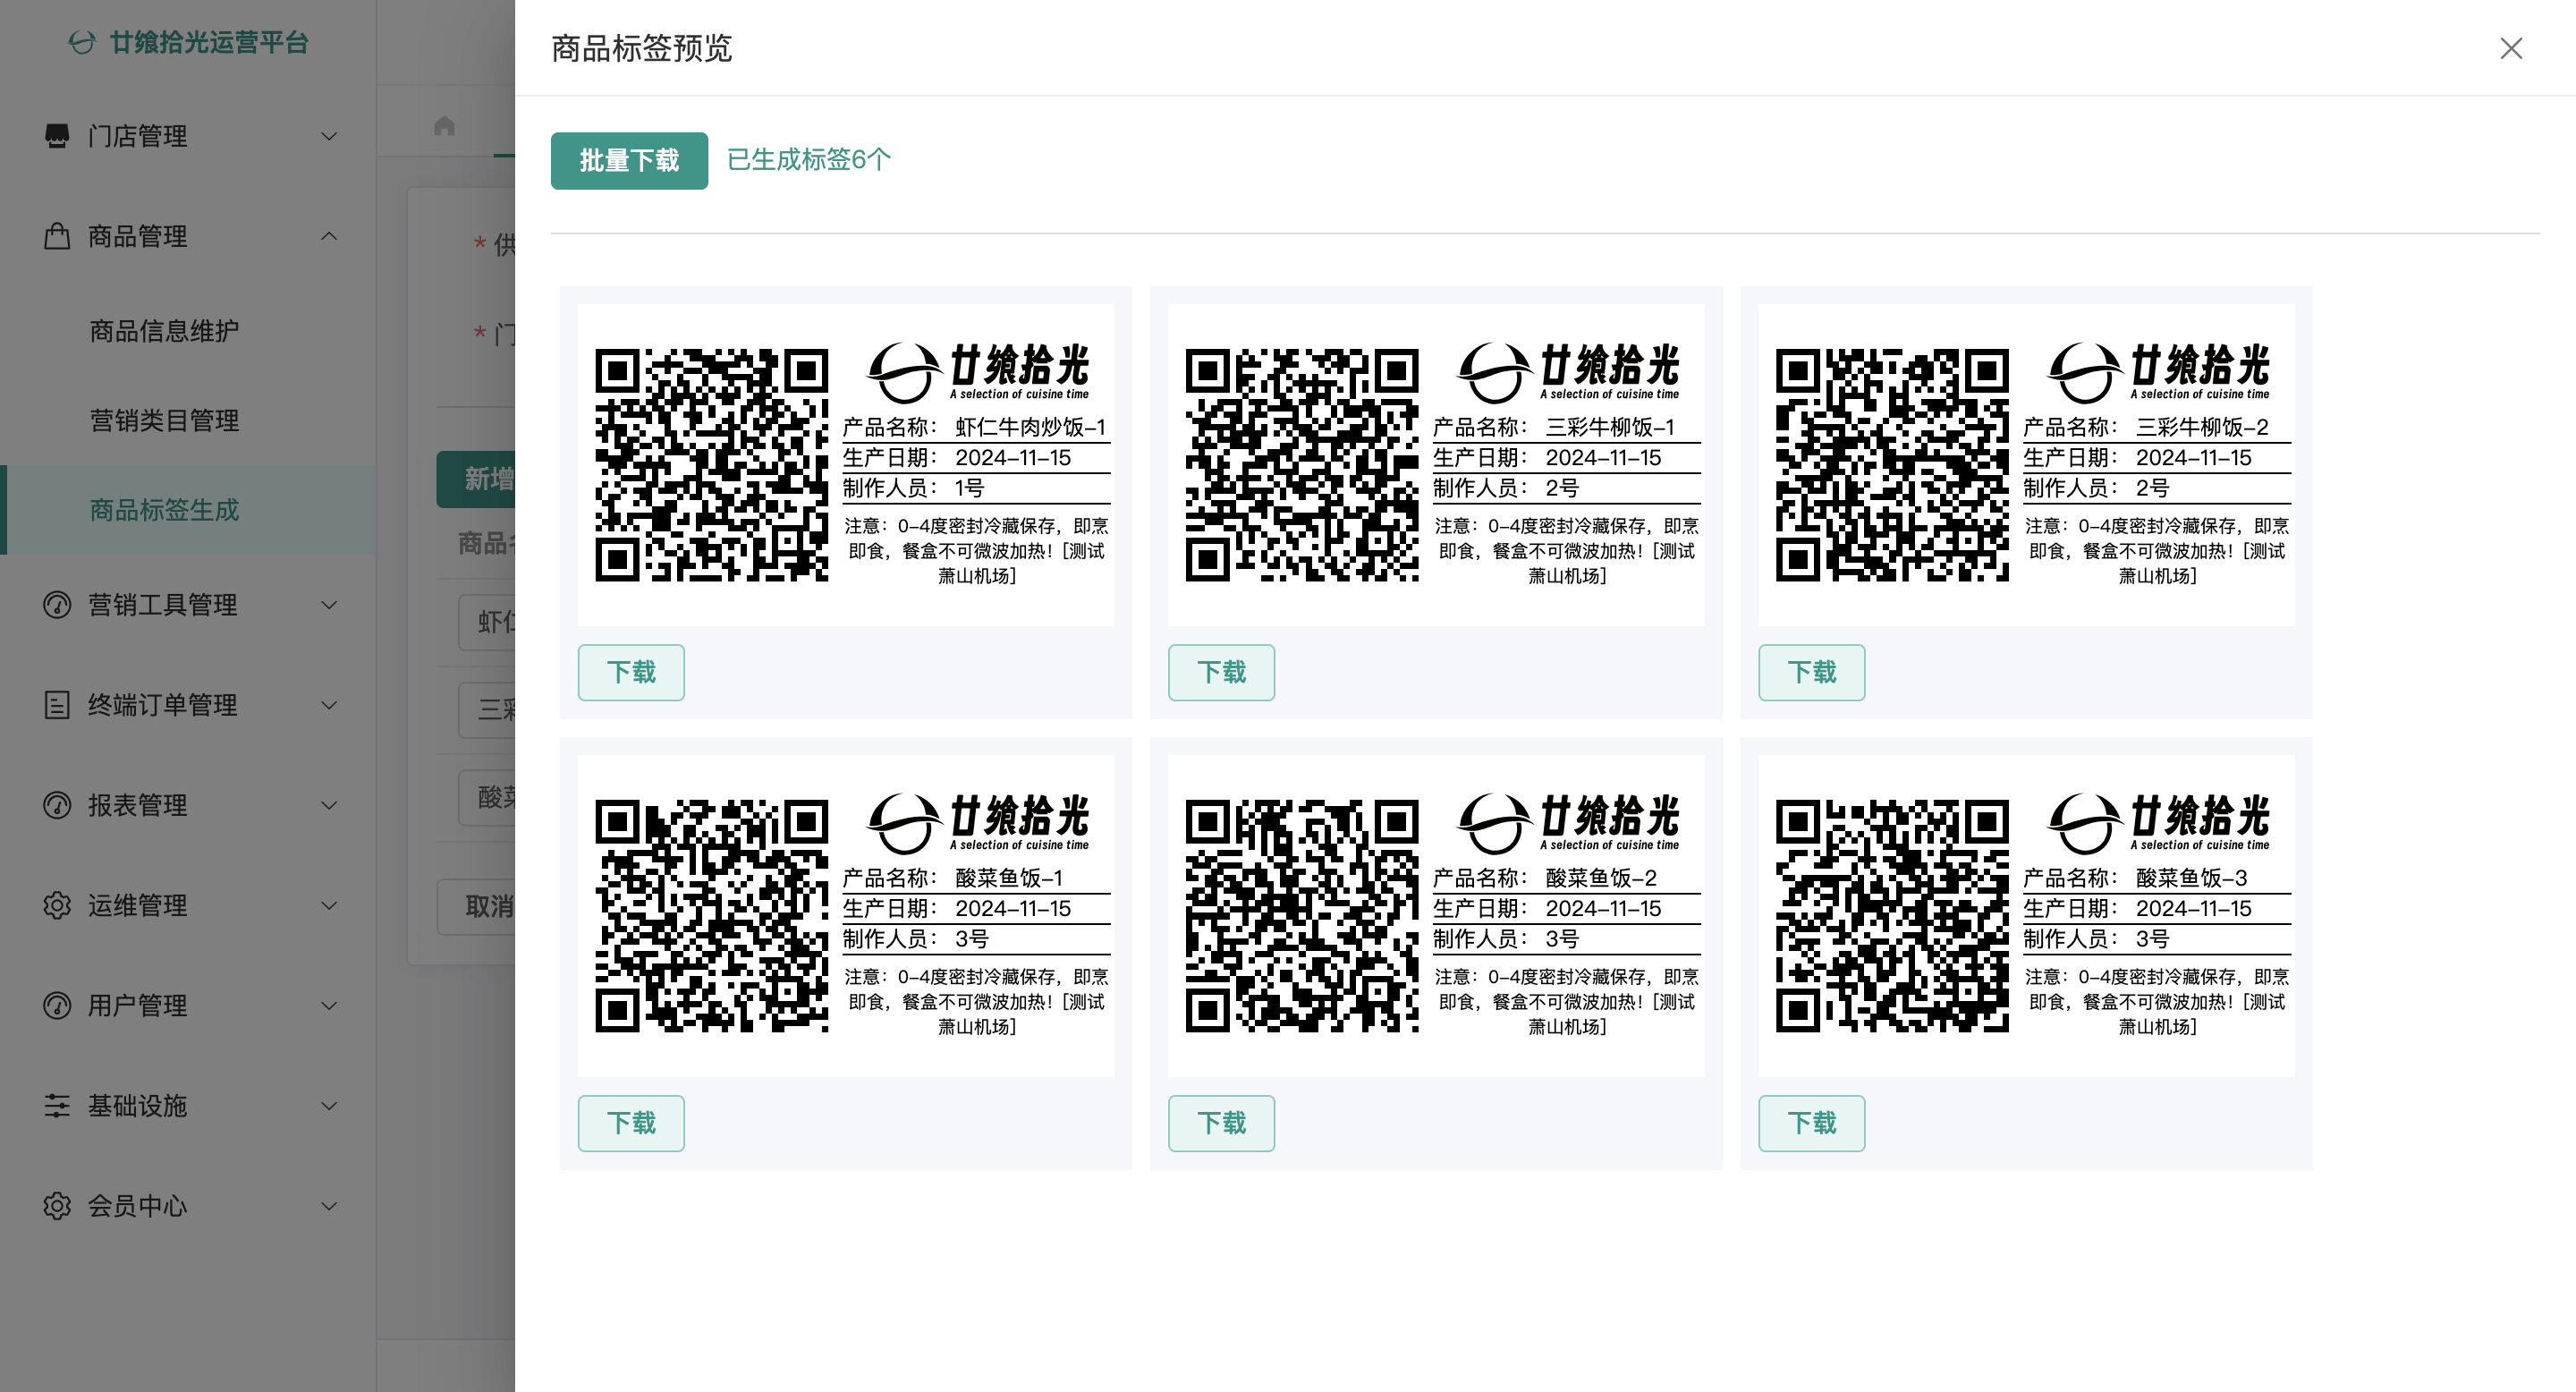Open 用户管理 menu label
The height and width of the screenshot is (1392, 2576).
137,1005
